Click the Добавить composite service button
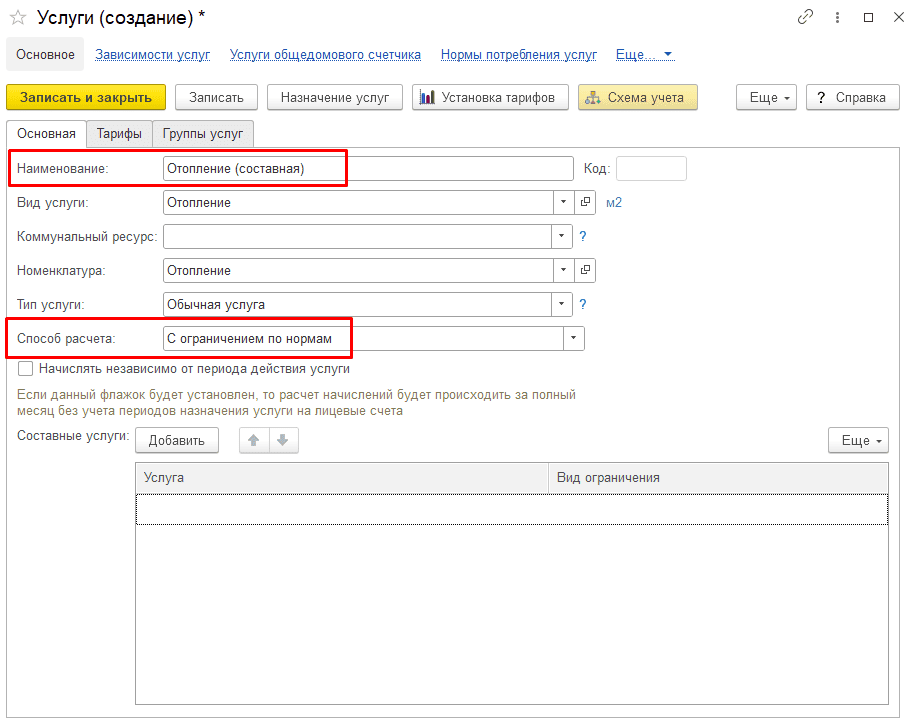This screenshot has width=912, height=726. click(x=177, y=440)
